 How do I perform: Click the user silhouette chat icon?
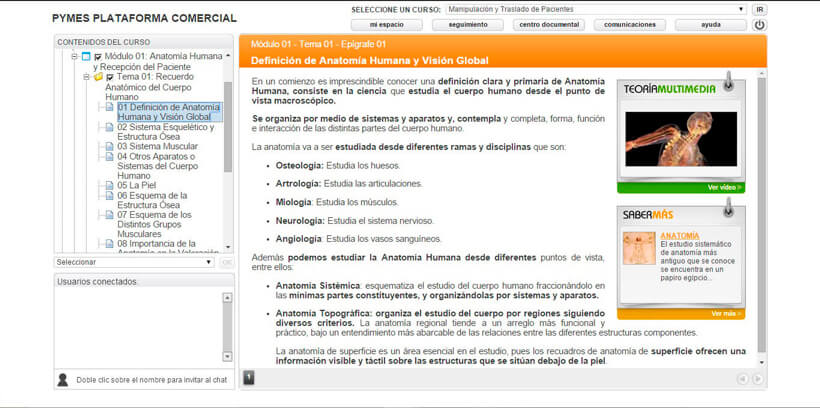click(63, 380)
